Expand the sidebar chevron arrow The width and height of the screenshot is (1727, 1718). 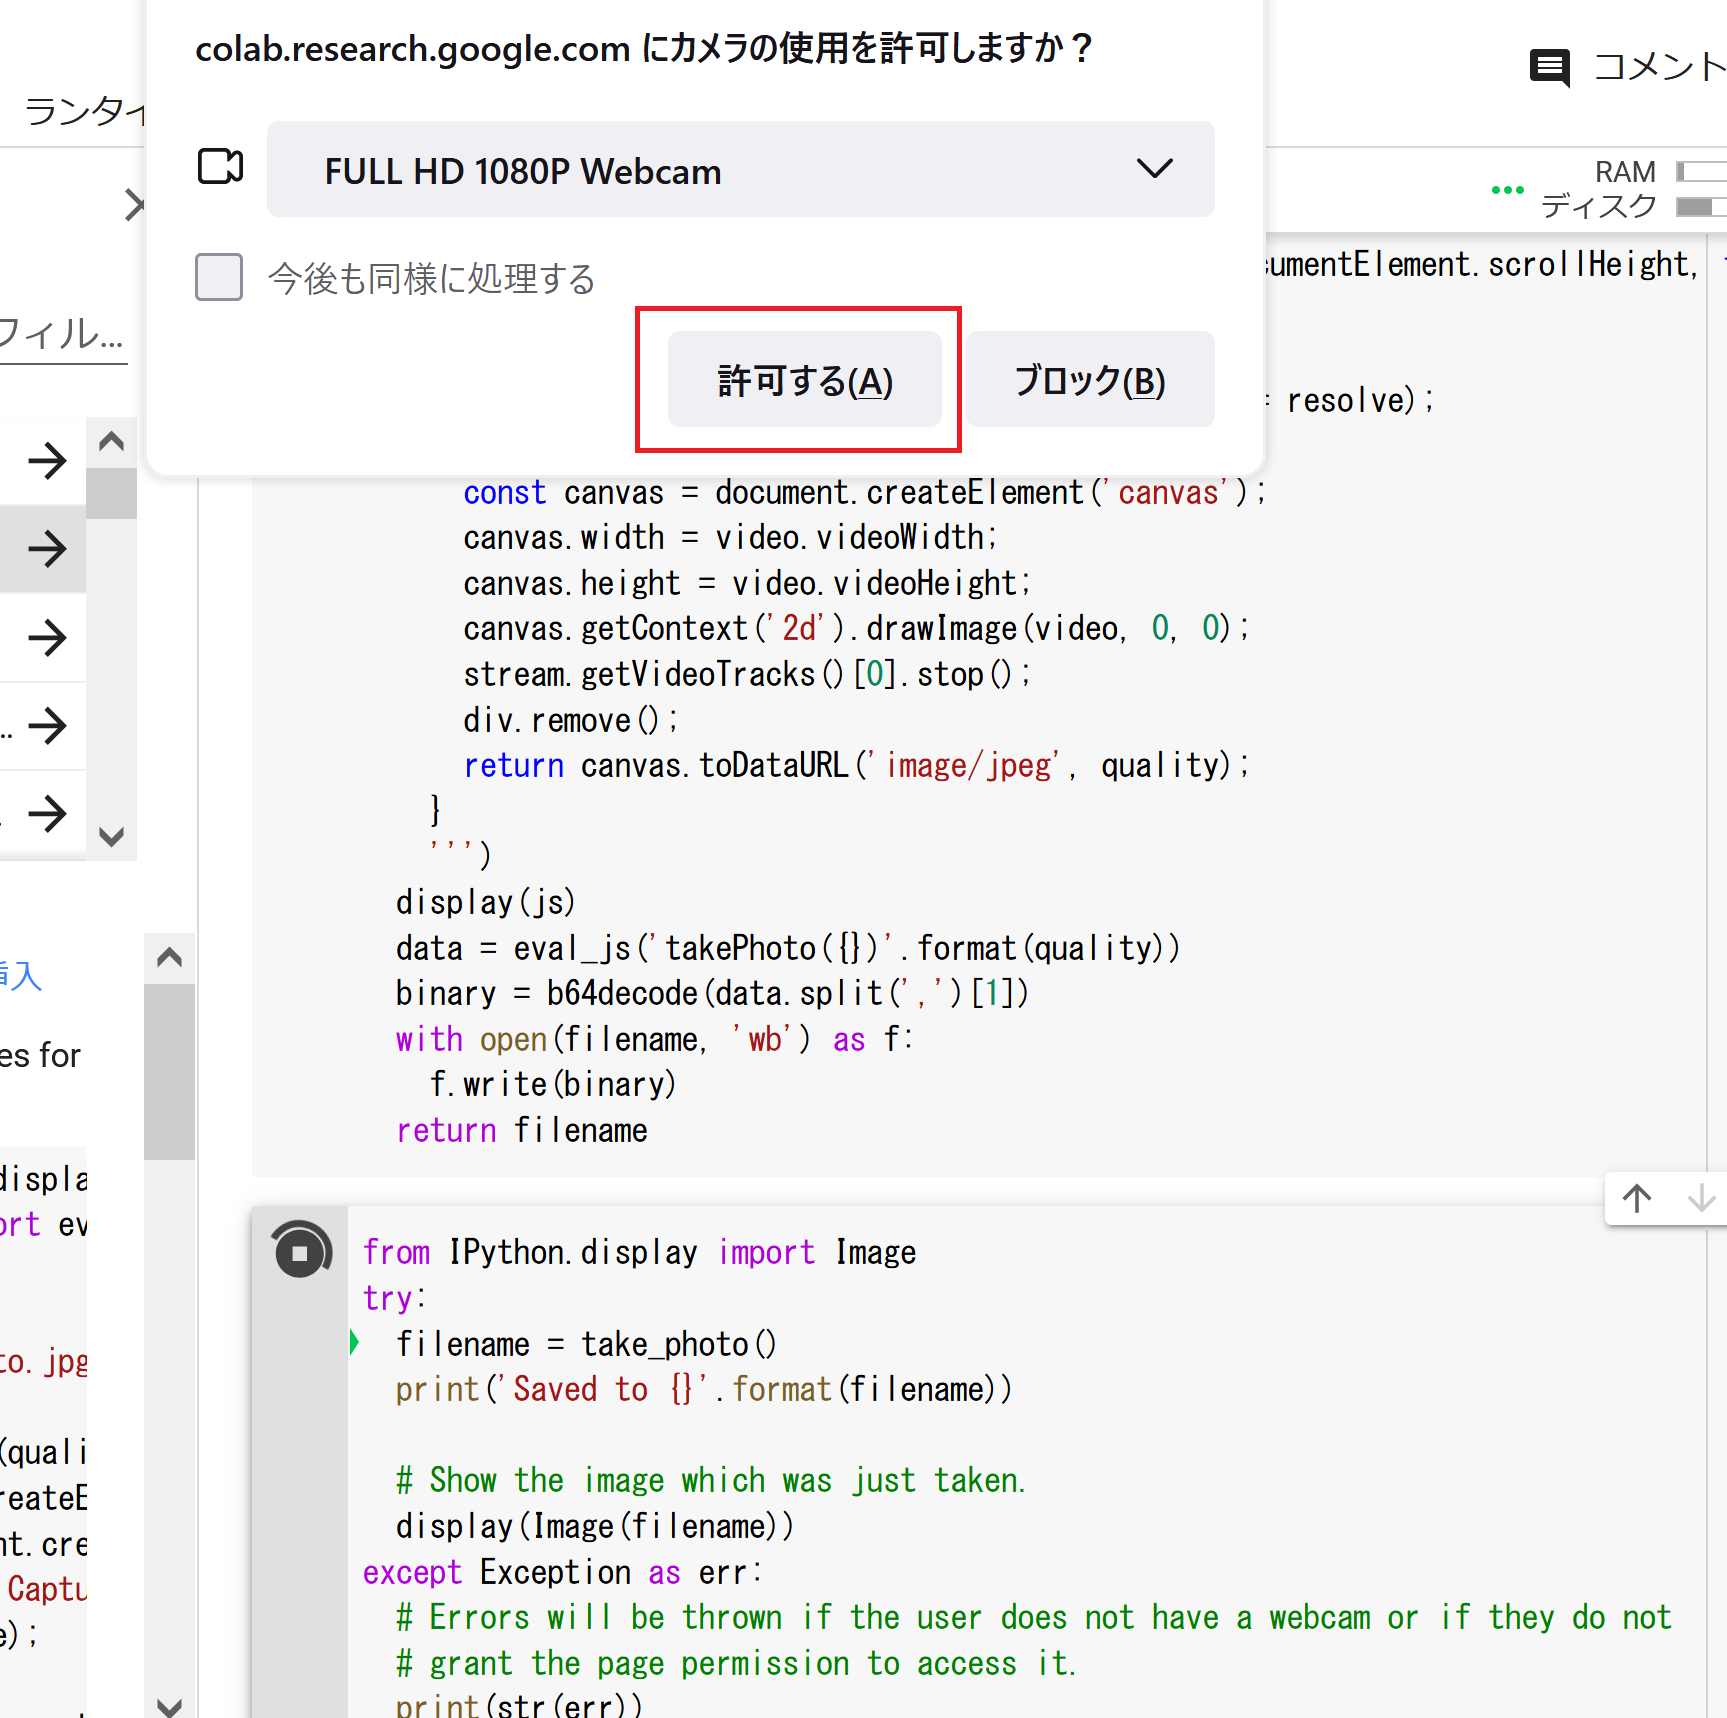pyautogui.click(x=134, y=205)
